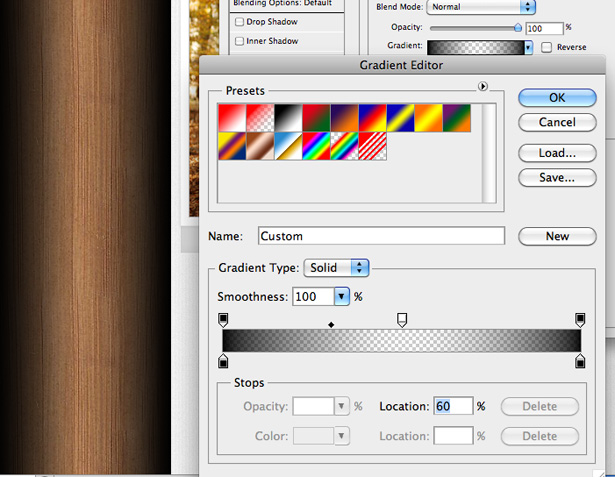Viewport: 615px width, 477px height.
Task: Click the Layer Style Opacity value field
Action: (x=544, y=28)
